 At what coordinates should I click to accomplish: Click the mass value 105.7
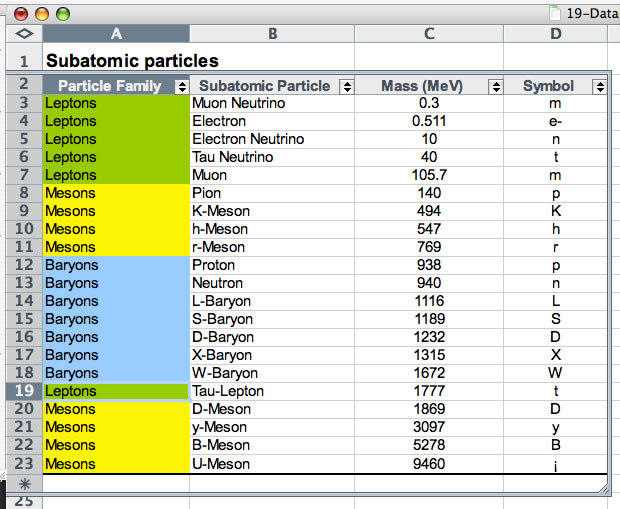tap(429, 175)
